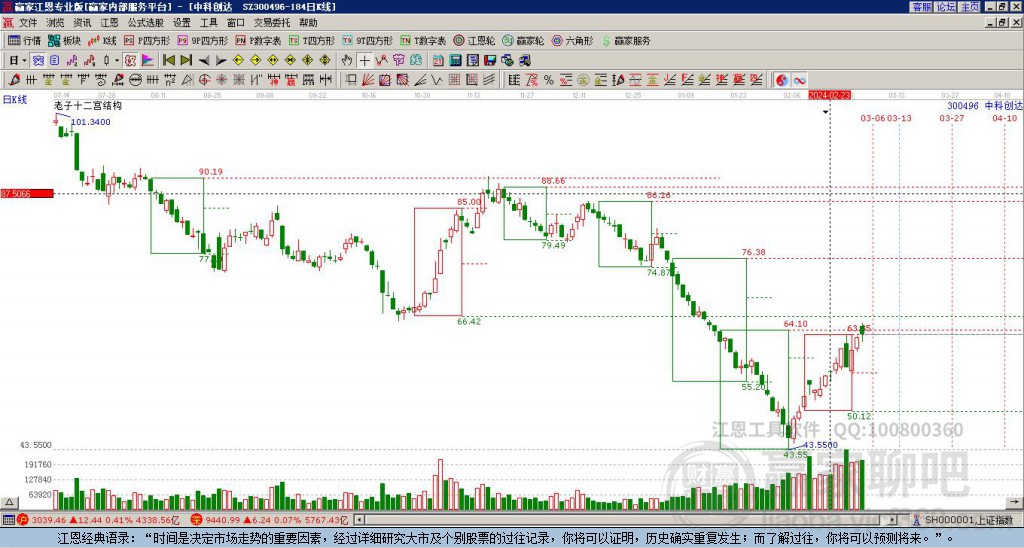Open the P数字表 number table

pyautogui.click(x=258, y=40)
